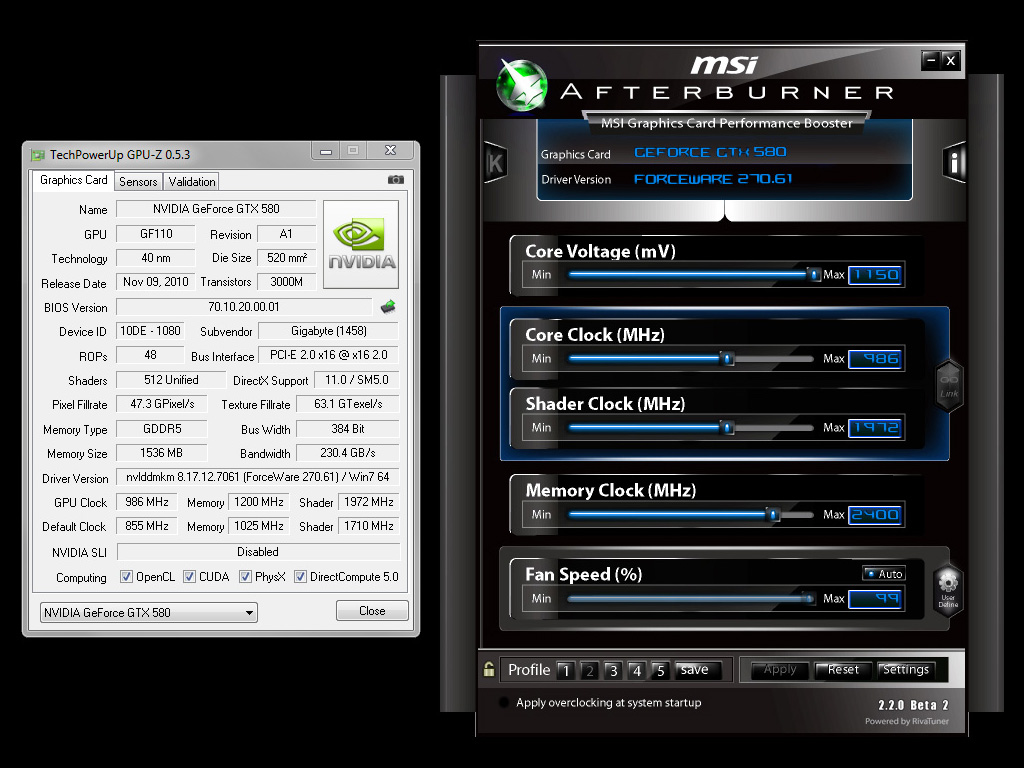Switch to the Validation tab

(x=191, y=182)
